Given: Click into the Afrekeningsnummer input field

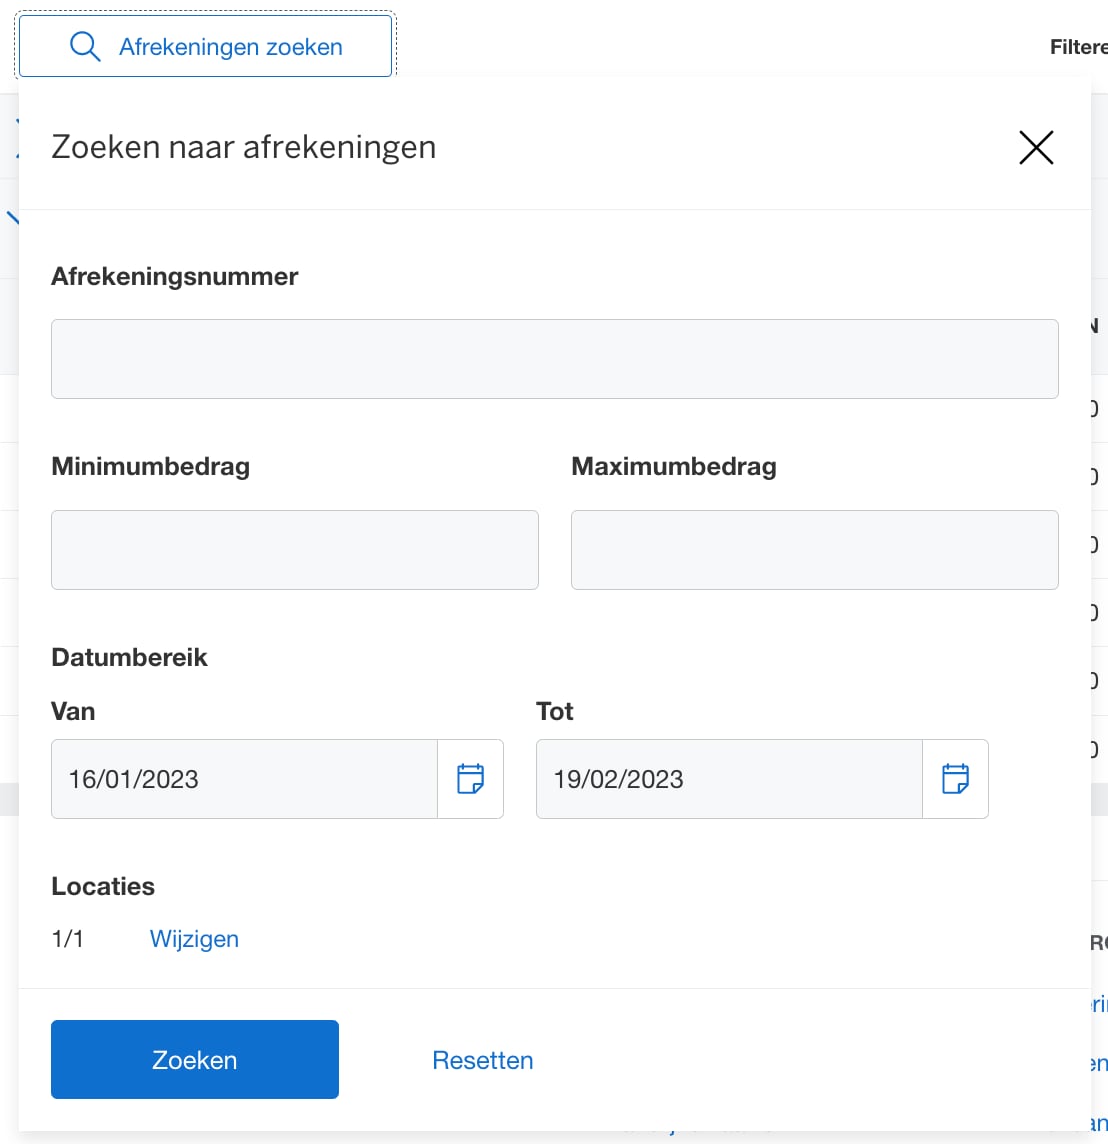Looking at the screenshot, I should tap(555, 358).
